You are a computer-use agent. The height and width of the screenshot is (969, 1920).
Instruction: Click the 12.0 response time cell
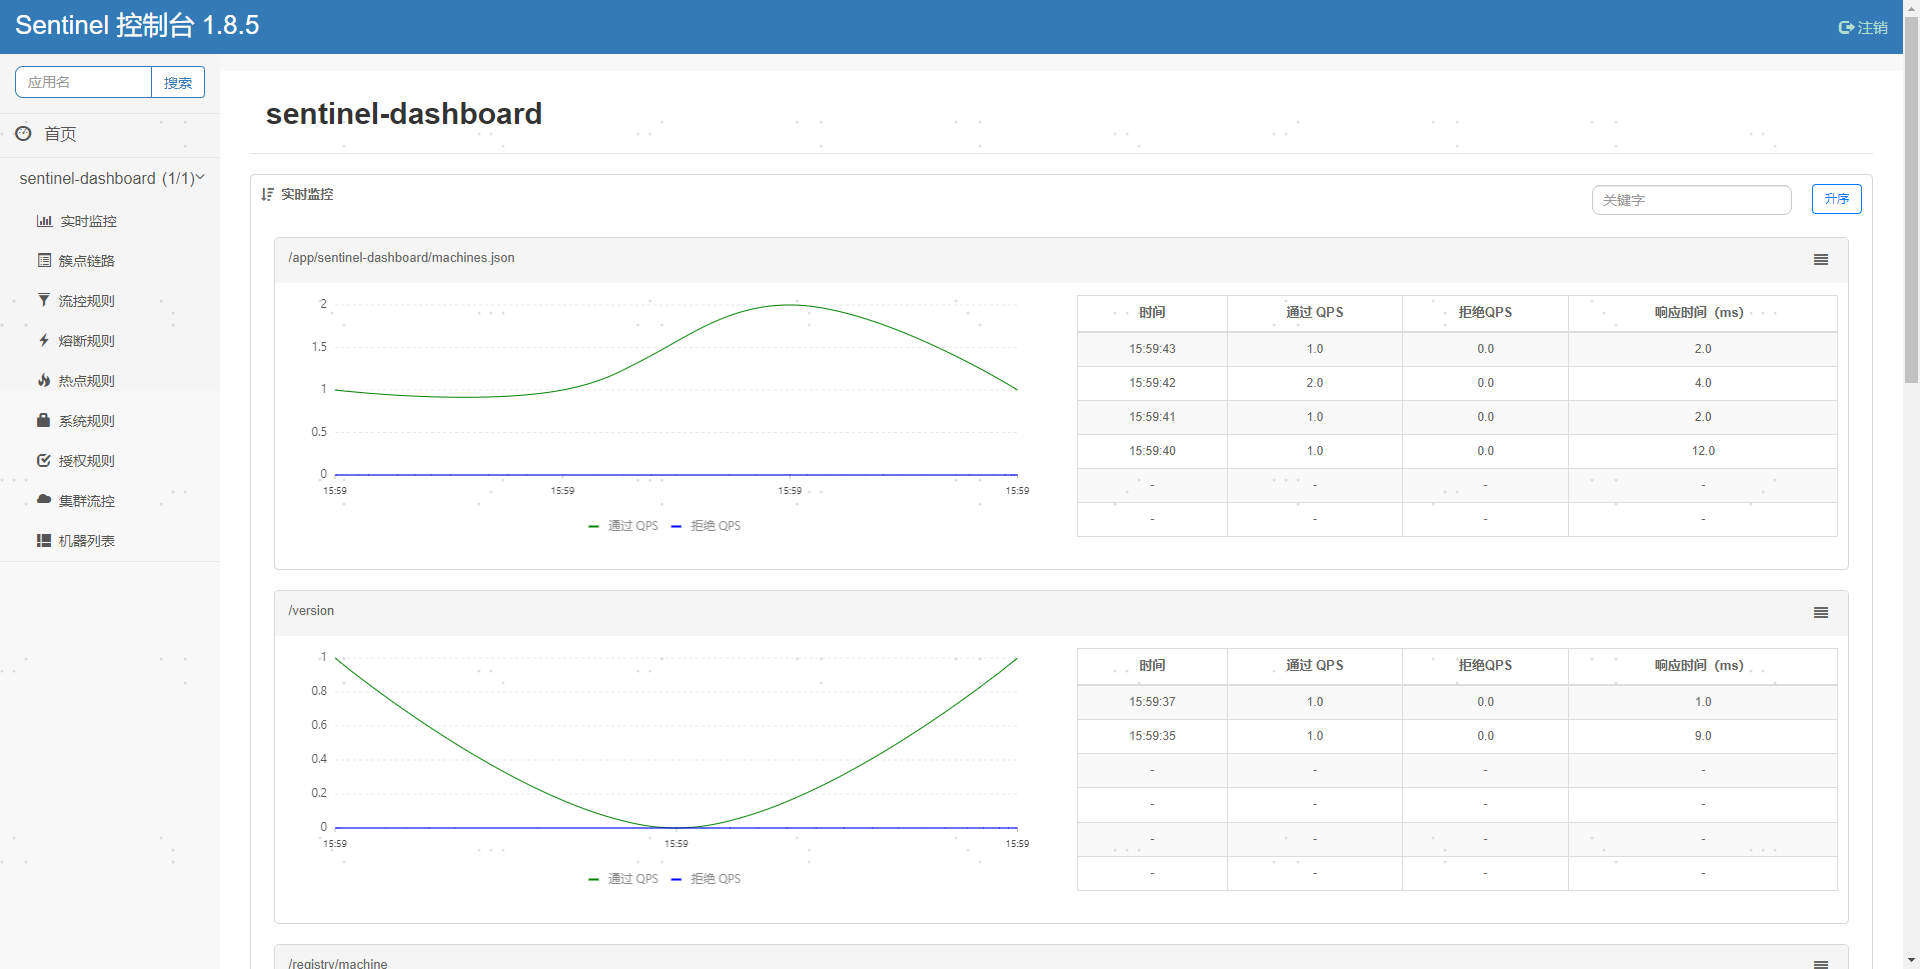(1703, 451)
